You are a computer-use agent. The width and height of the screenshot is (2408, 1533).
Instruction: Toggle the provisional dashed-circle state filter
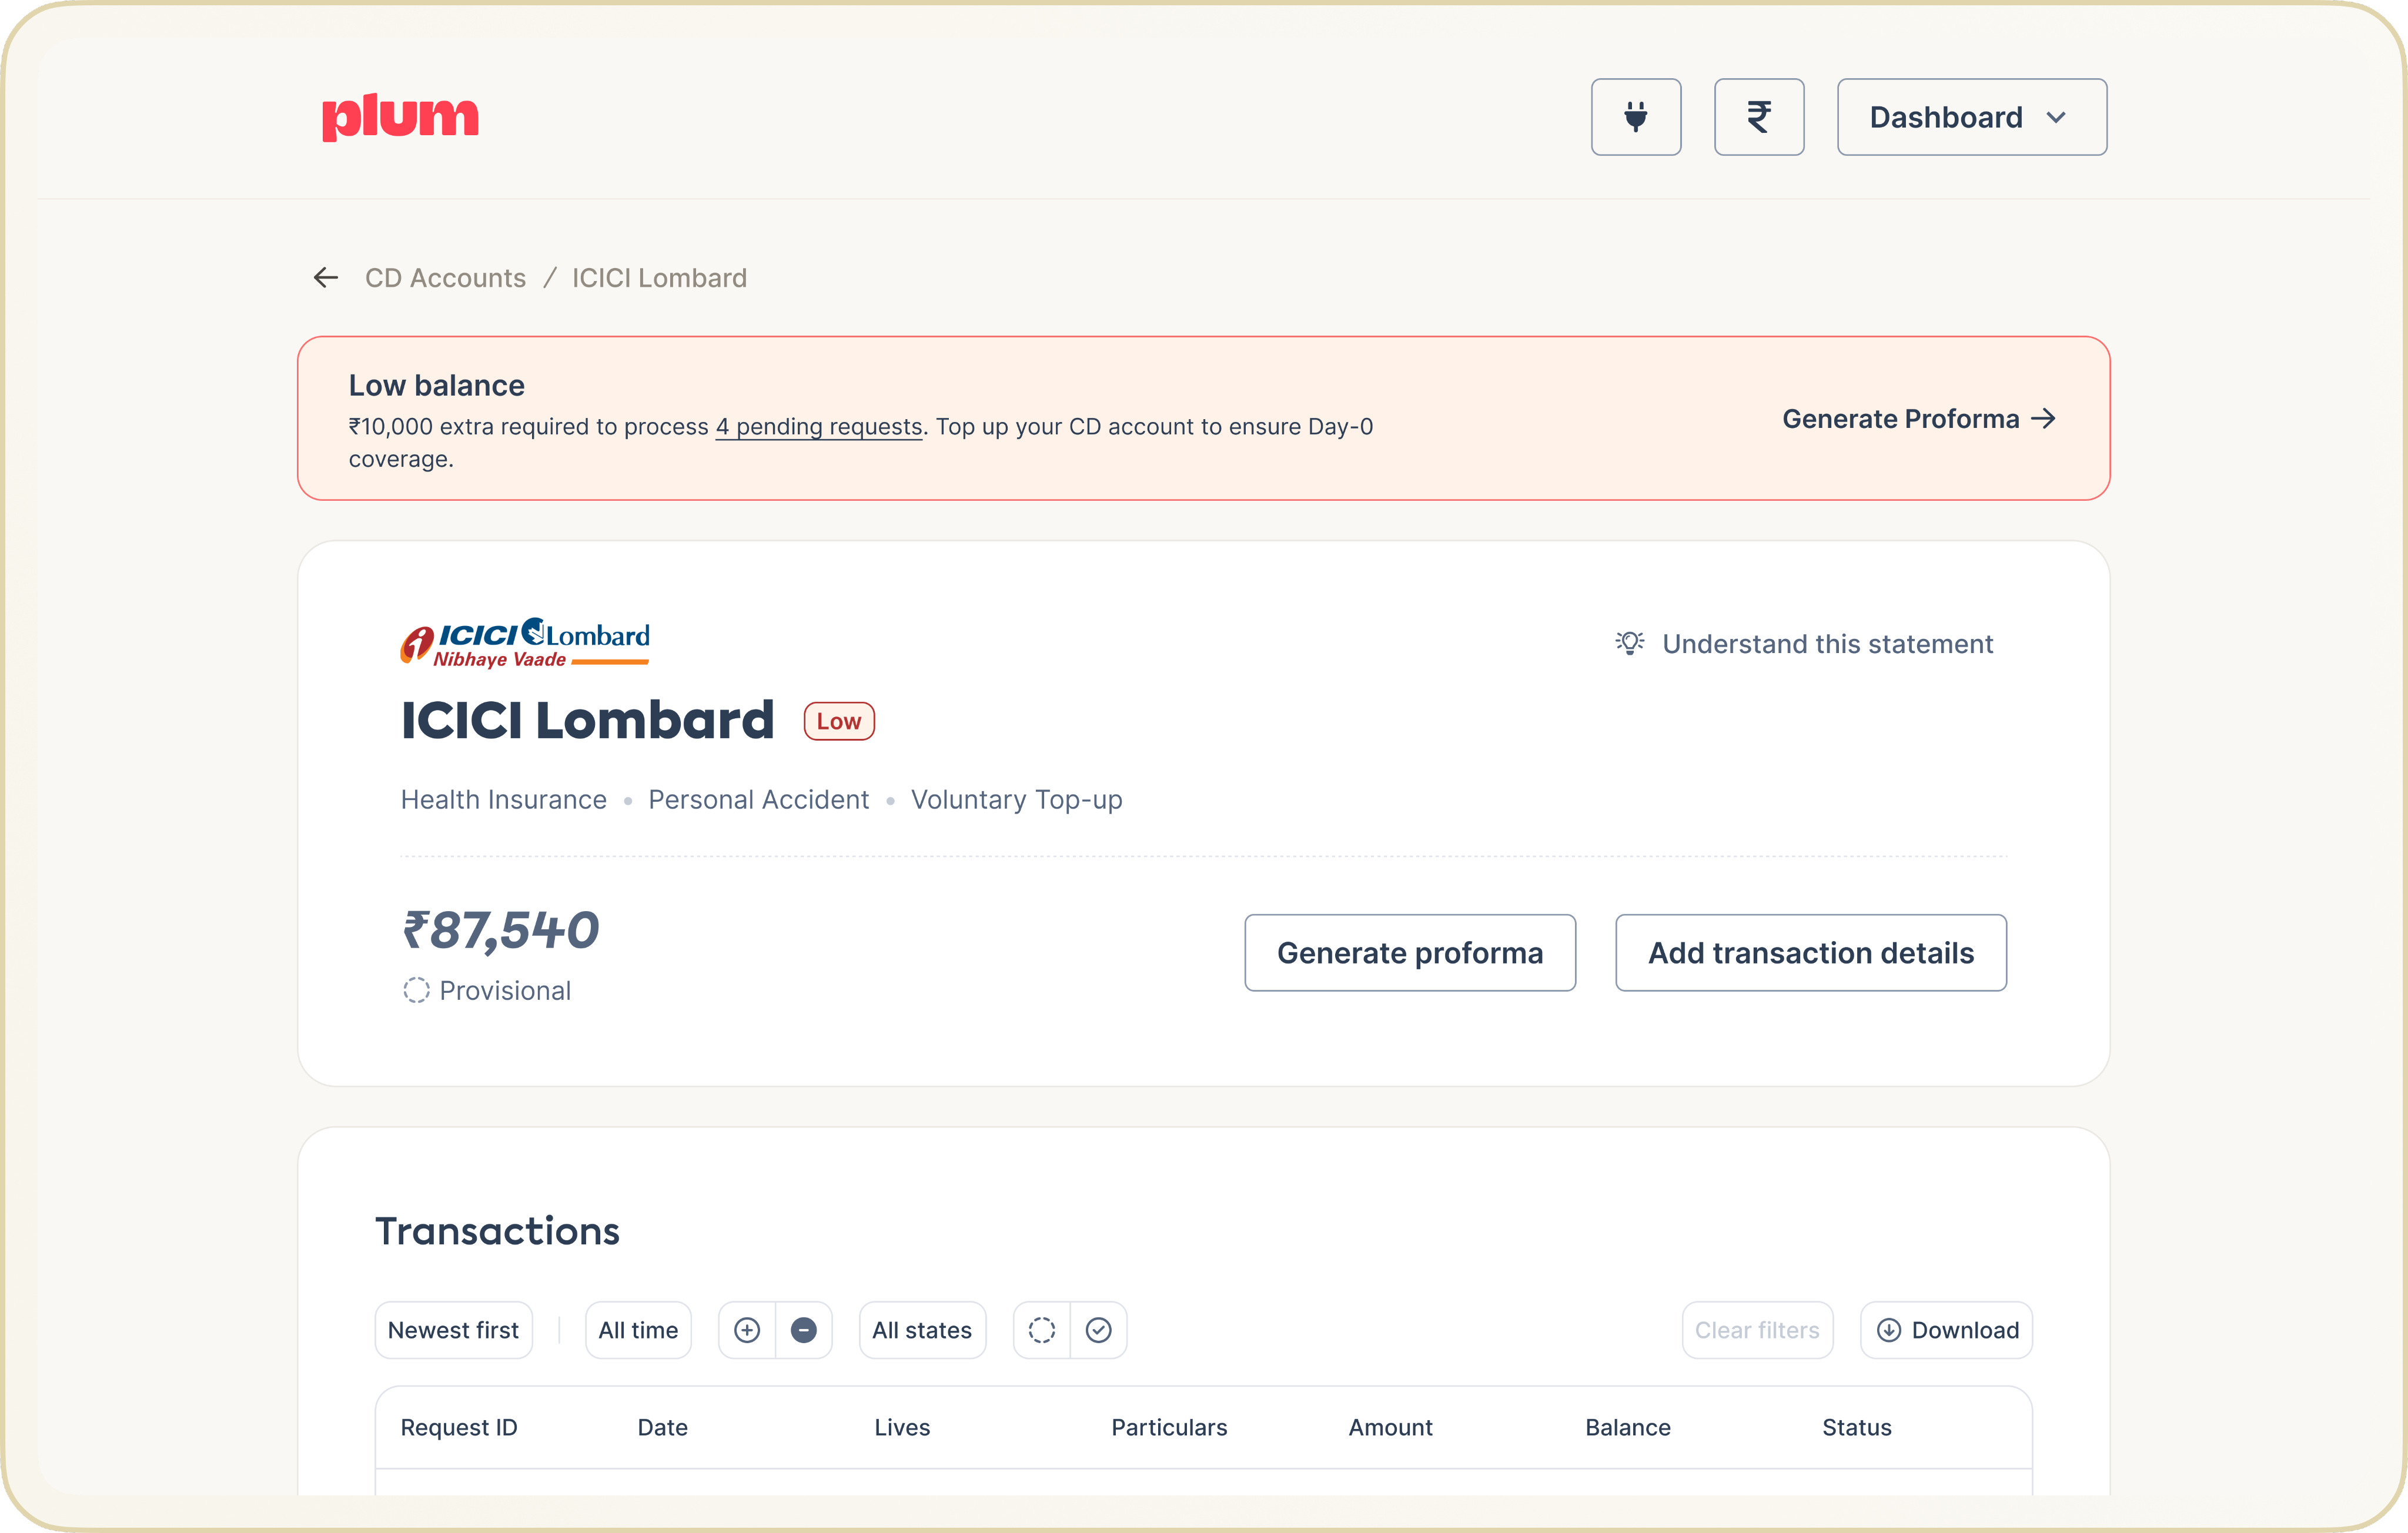point(1041,1329)
